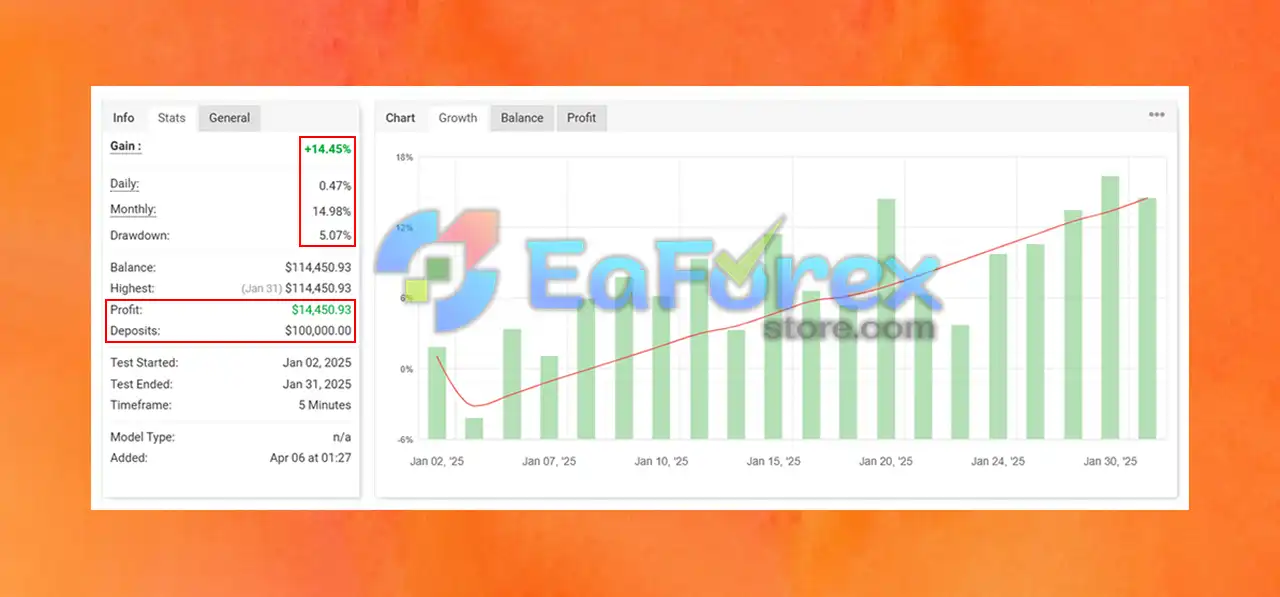Image resolution: width=1280 pixels, height=597 pixels.
Task: Click the tallest green bar near Jan 30
Action: tap(1110, 307)
